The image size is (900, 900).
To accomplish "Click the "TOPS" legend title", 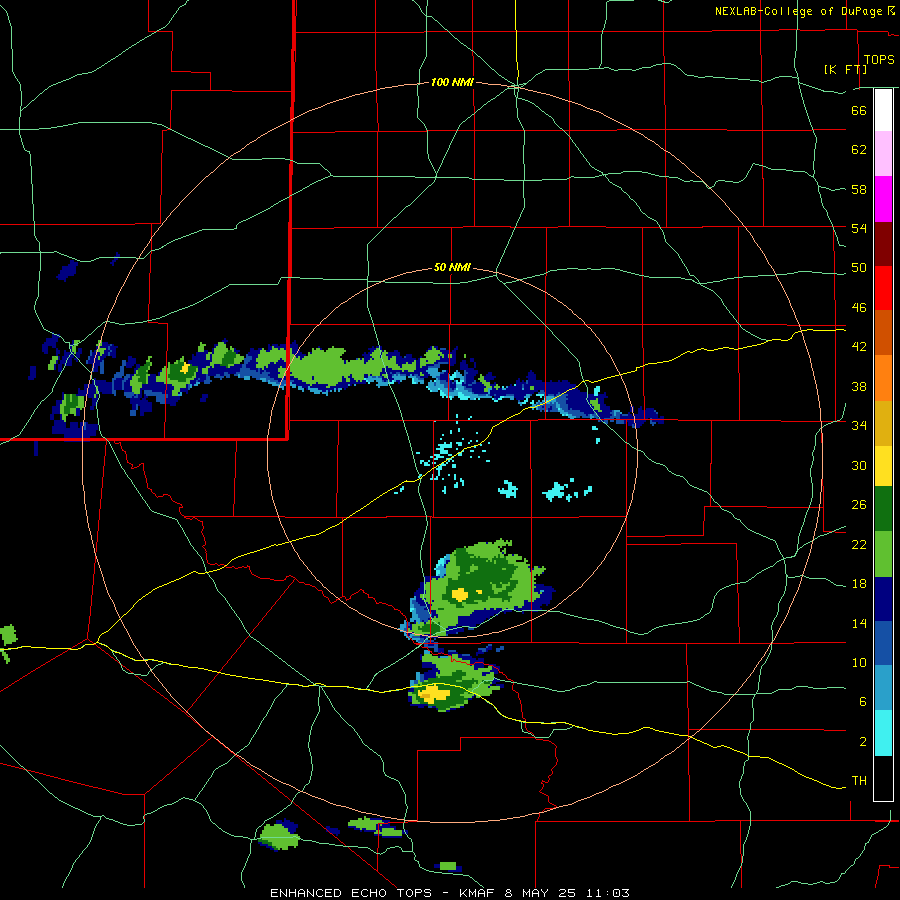I will pyautogui.click(x=879, y=60).
